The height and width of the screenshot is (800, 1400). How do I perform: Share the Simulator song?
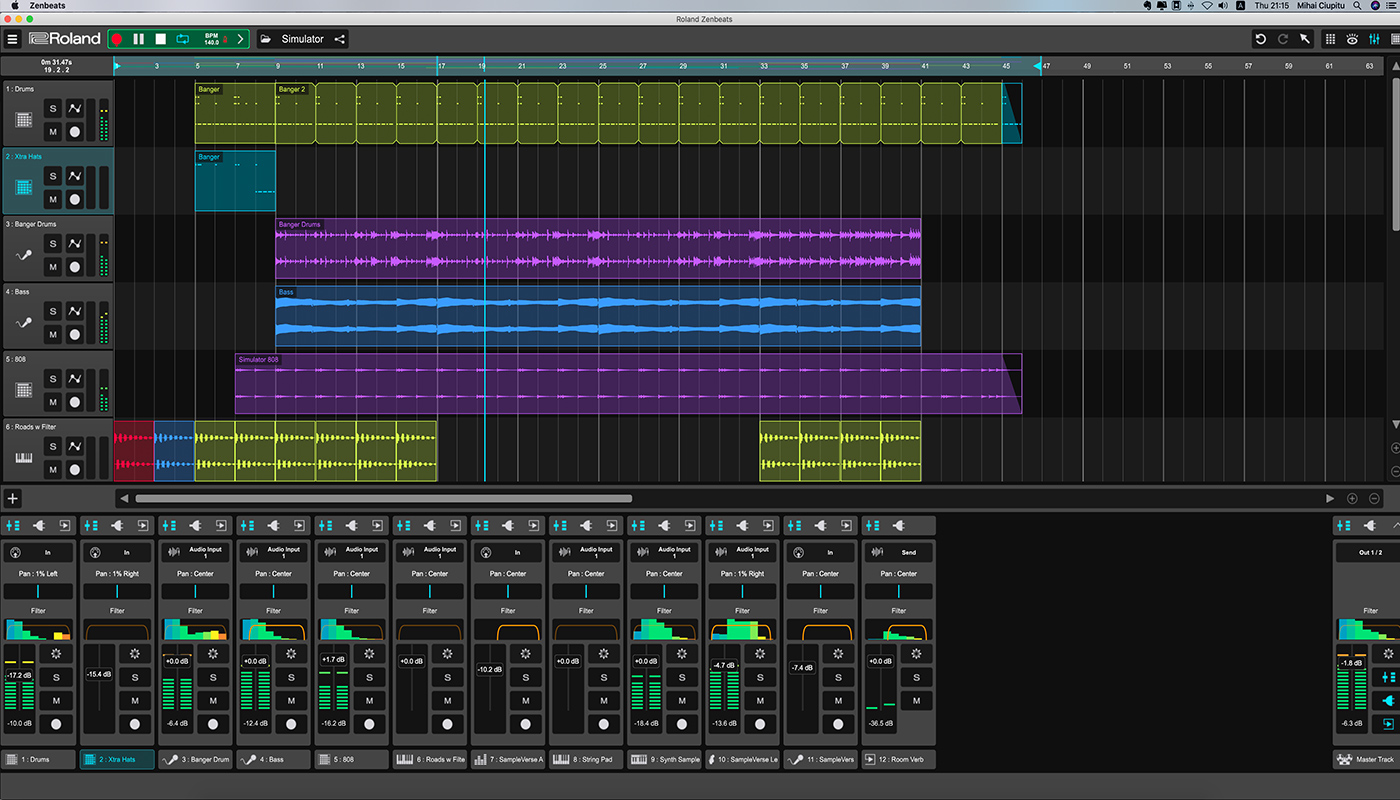(340, 39)
